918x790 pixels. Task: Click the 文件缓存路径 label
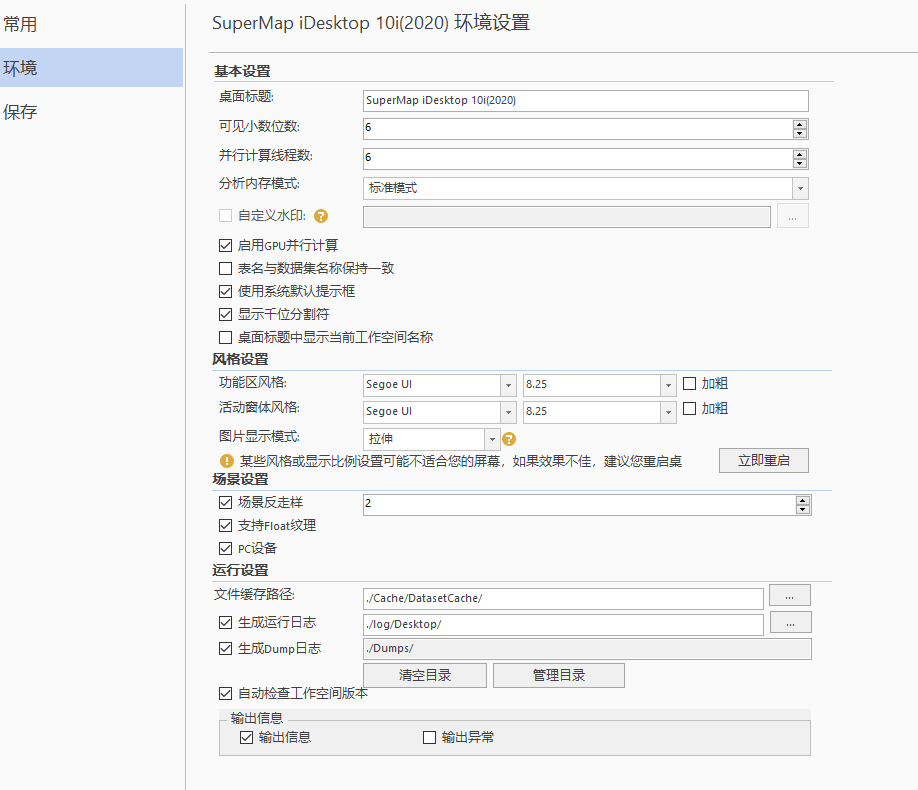coord(255,594)
